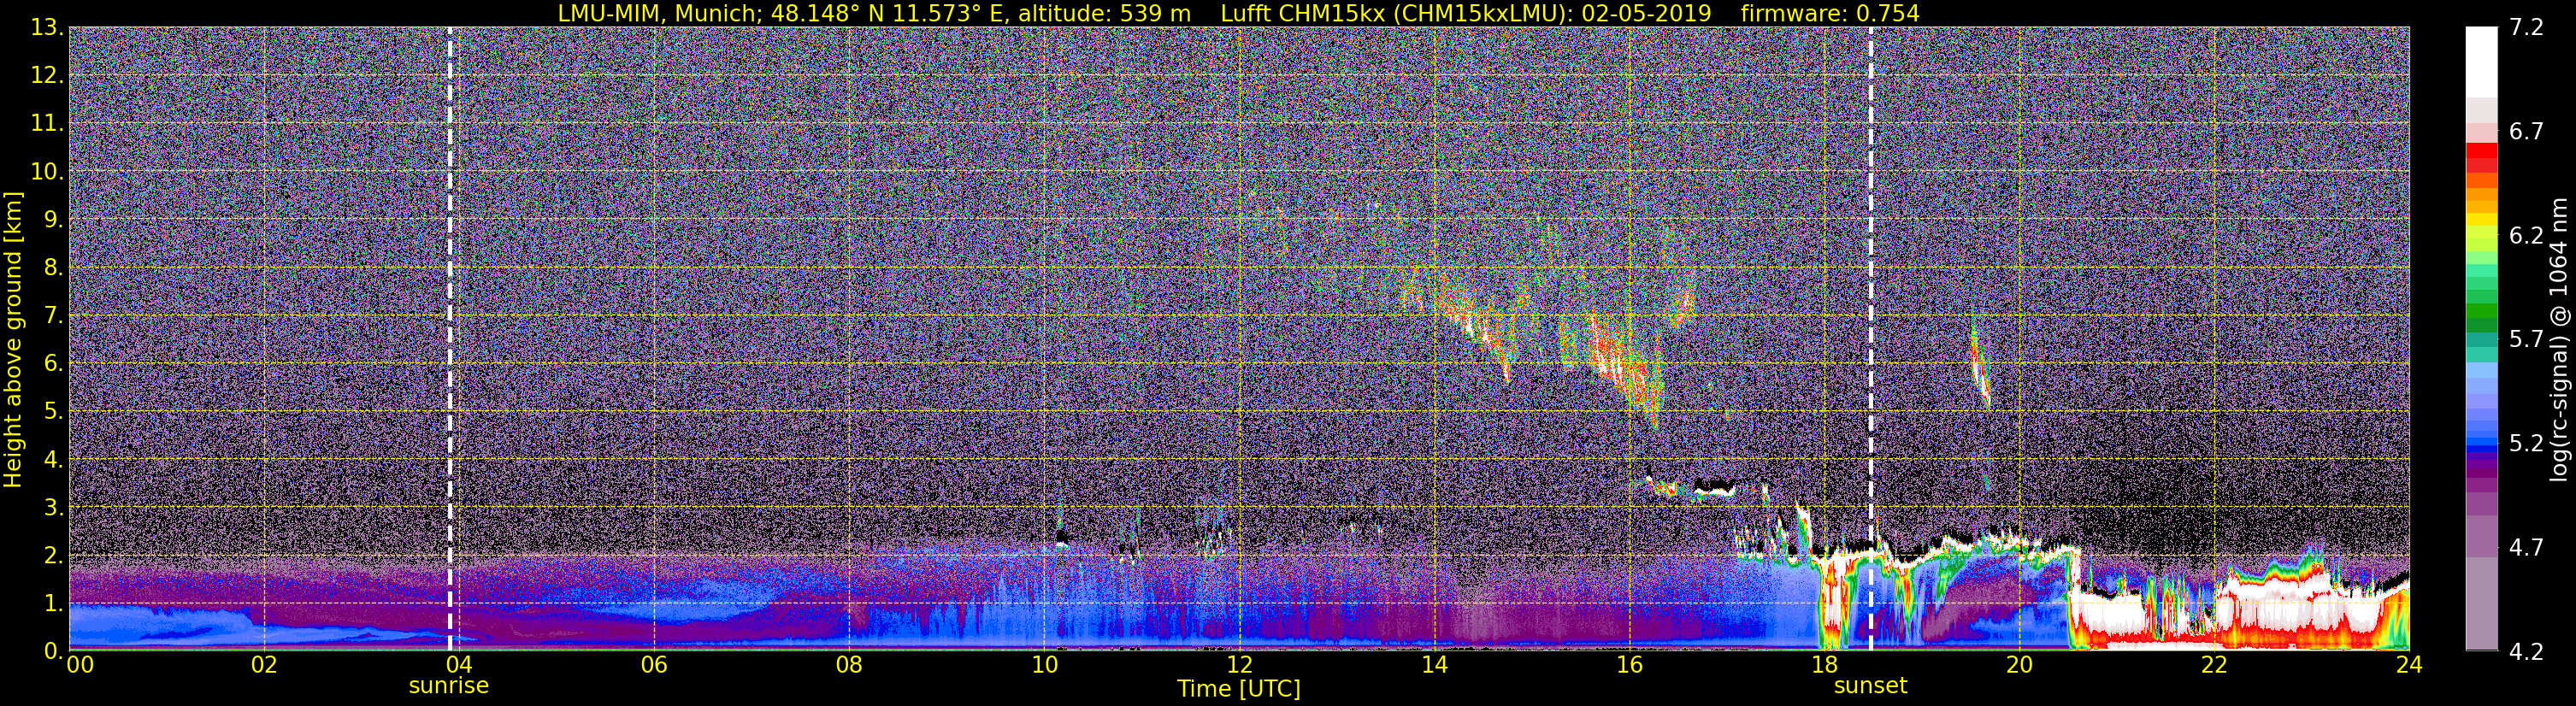This screenshot has height=706, width=2576.
Task: Click the colorbar value label '5.2'
Action: tap(2526, 443)
